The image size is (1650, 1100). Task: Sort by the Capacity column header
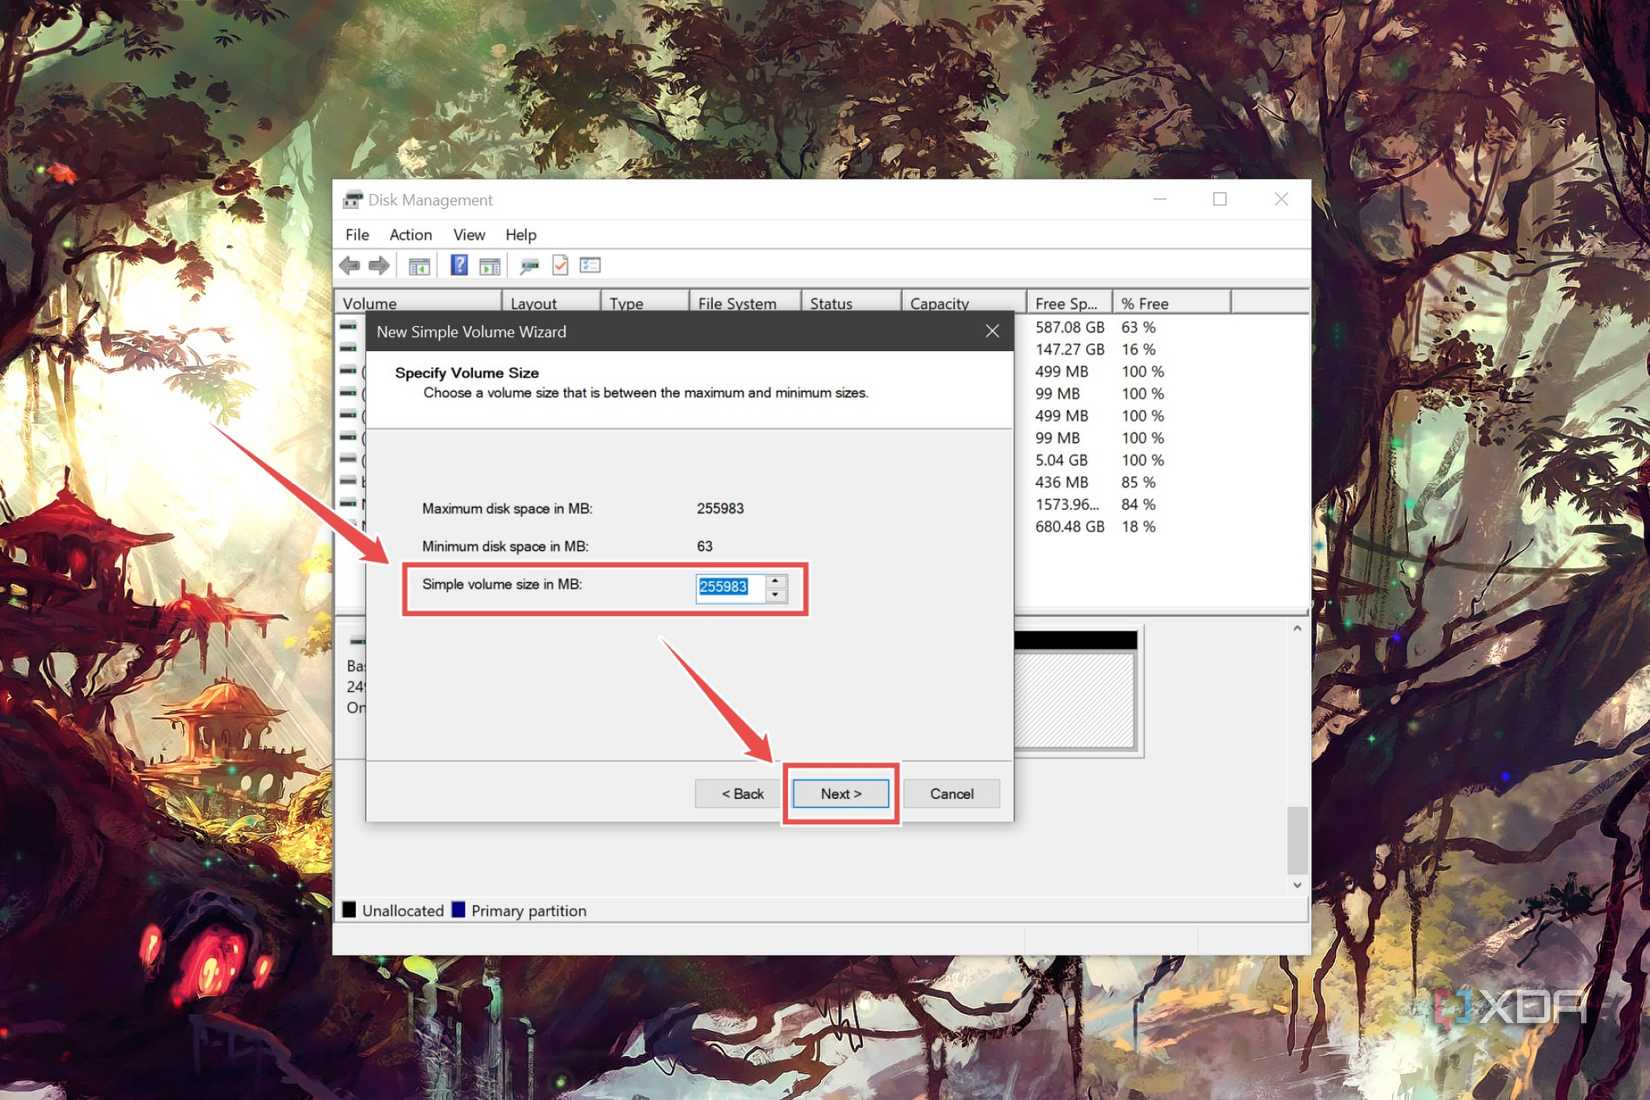[964, 303]
